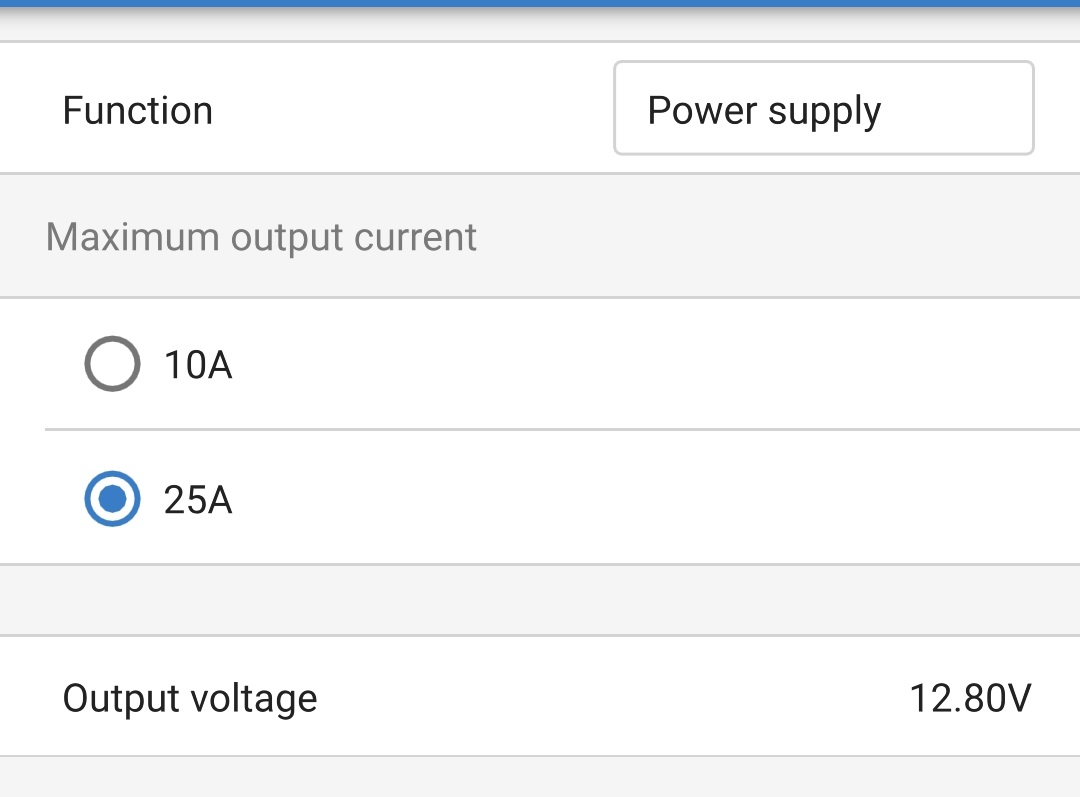Viewport: 1080px width, 797px height.
Task: Select the 10A radio button
Action: coord(112,363)
